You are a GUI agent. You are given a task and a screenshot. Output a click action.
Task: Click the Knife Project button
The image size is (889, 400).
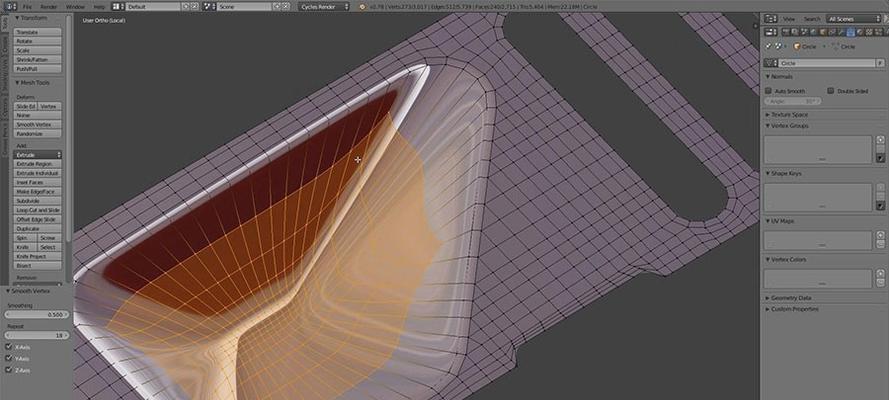(37, 257)
